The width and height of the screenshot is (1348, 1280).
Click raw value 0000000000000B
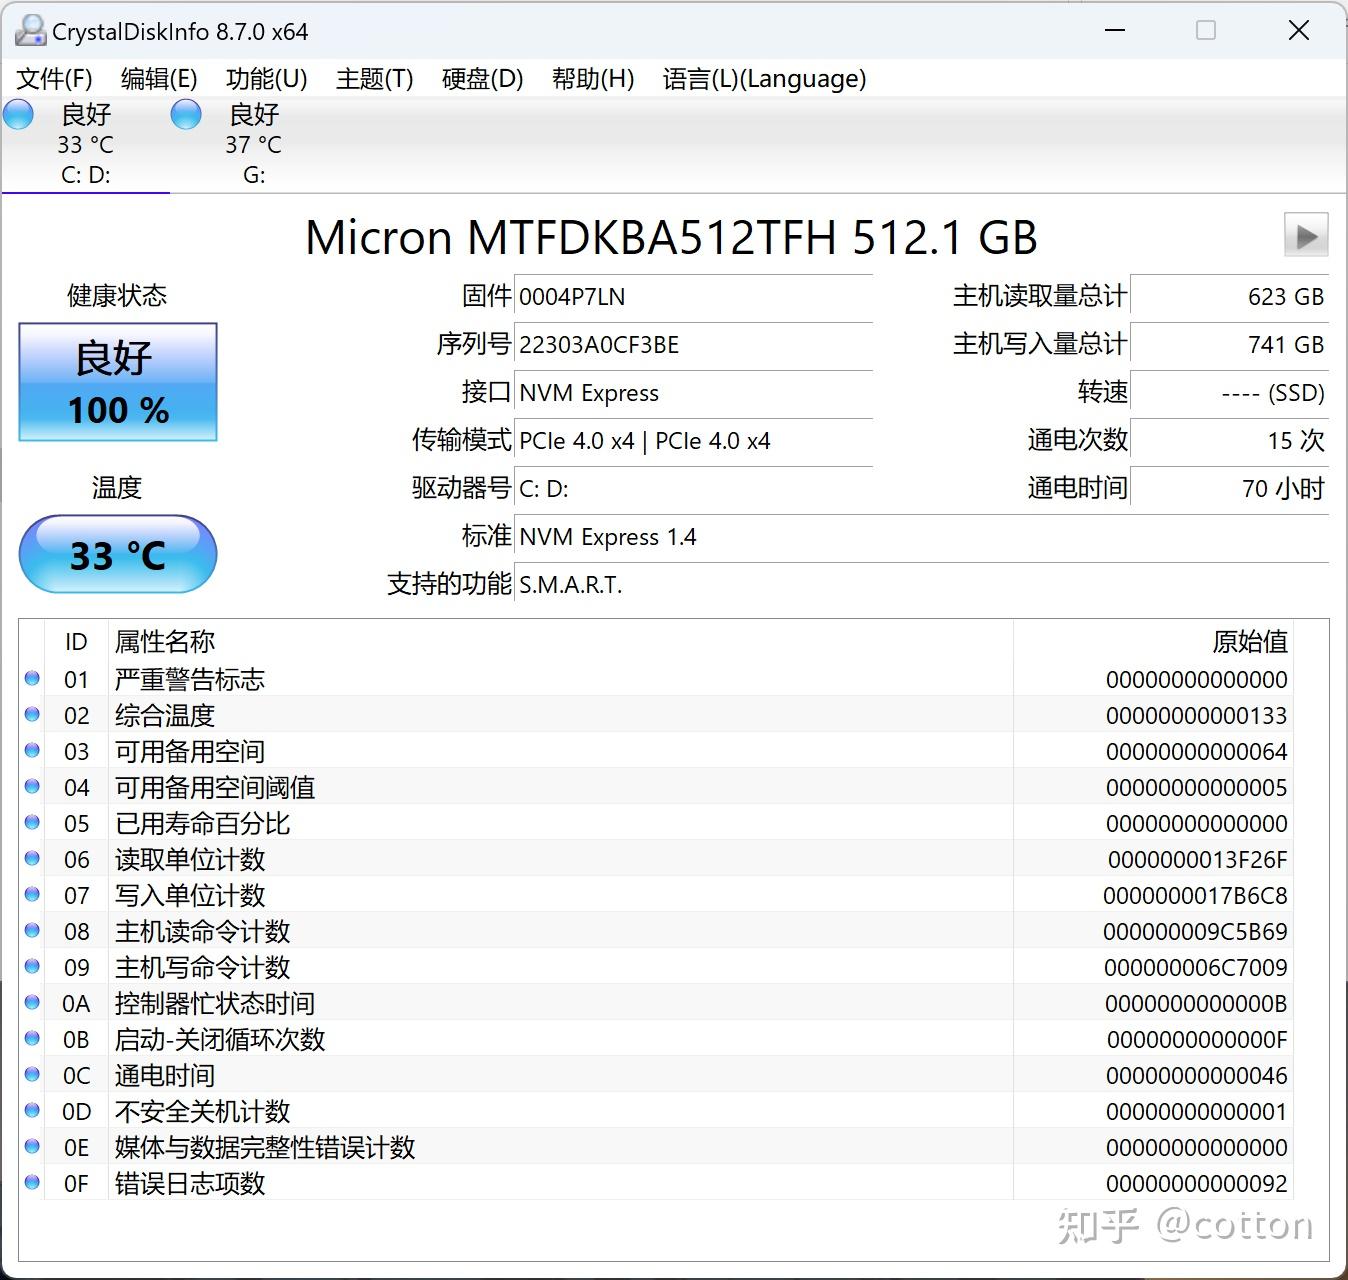click(x=1196, y=1004)
